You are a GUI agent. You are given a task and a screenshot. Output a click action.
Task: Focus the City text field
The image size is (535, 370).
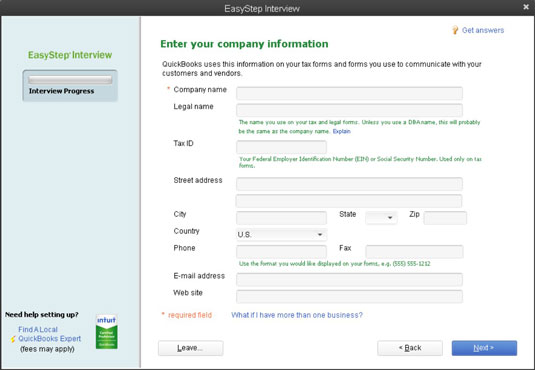(281, 218)
